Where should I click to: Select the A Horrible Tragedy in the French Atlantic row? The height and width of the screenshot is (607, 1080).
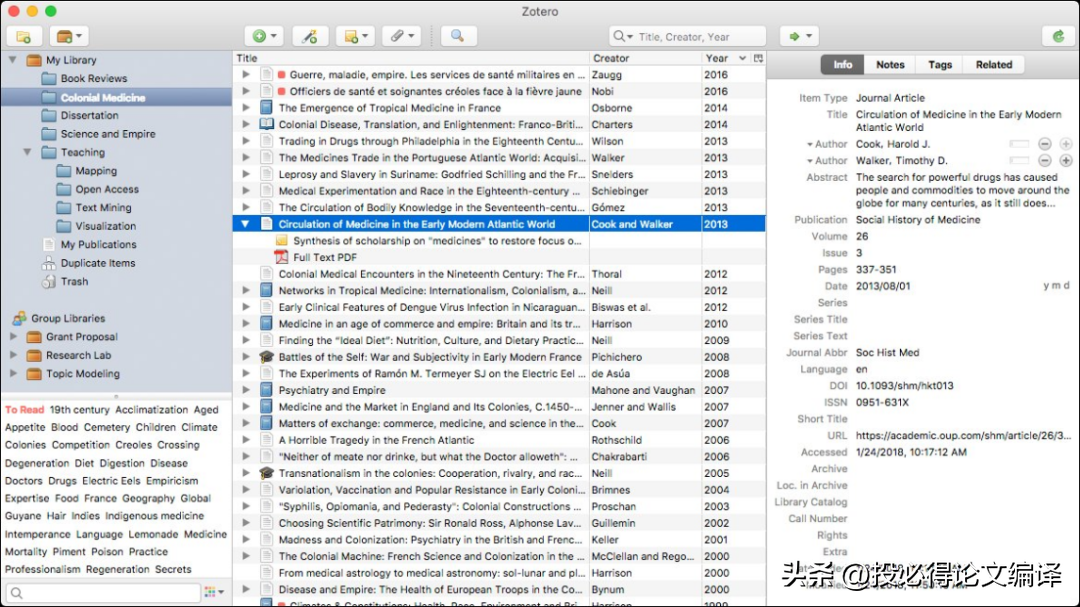(499, 440)
